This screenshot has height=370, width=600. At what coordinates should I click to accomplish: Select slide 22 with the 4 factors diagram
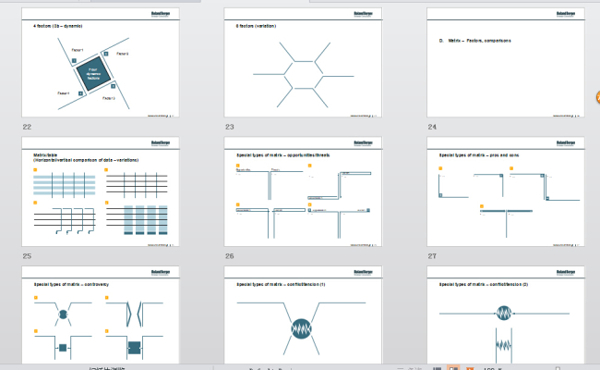[100, 62]
